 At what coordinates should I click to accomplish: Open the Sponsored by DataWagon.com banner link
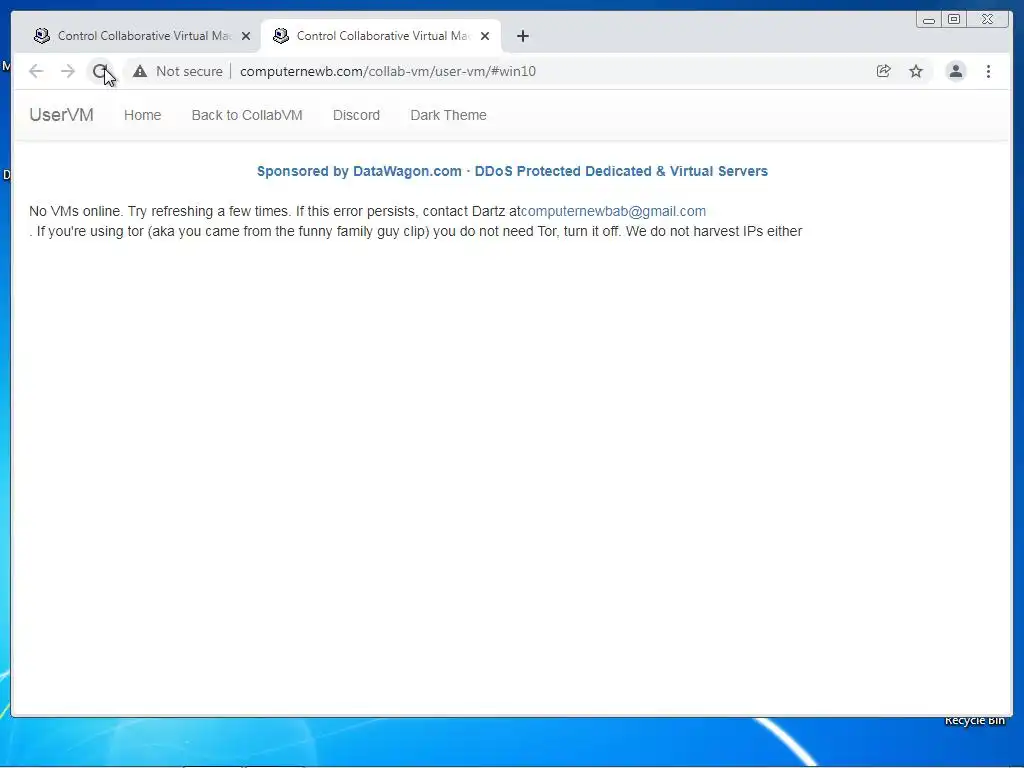(x=512, y=171)
